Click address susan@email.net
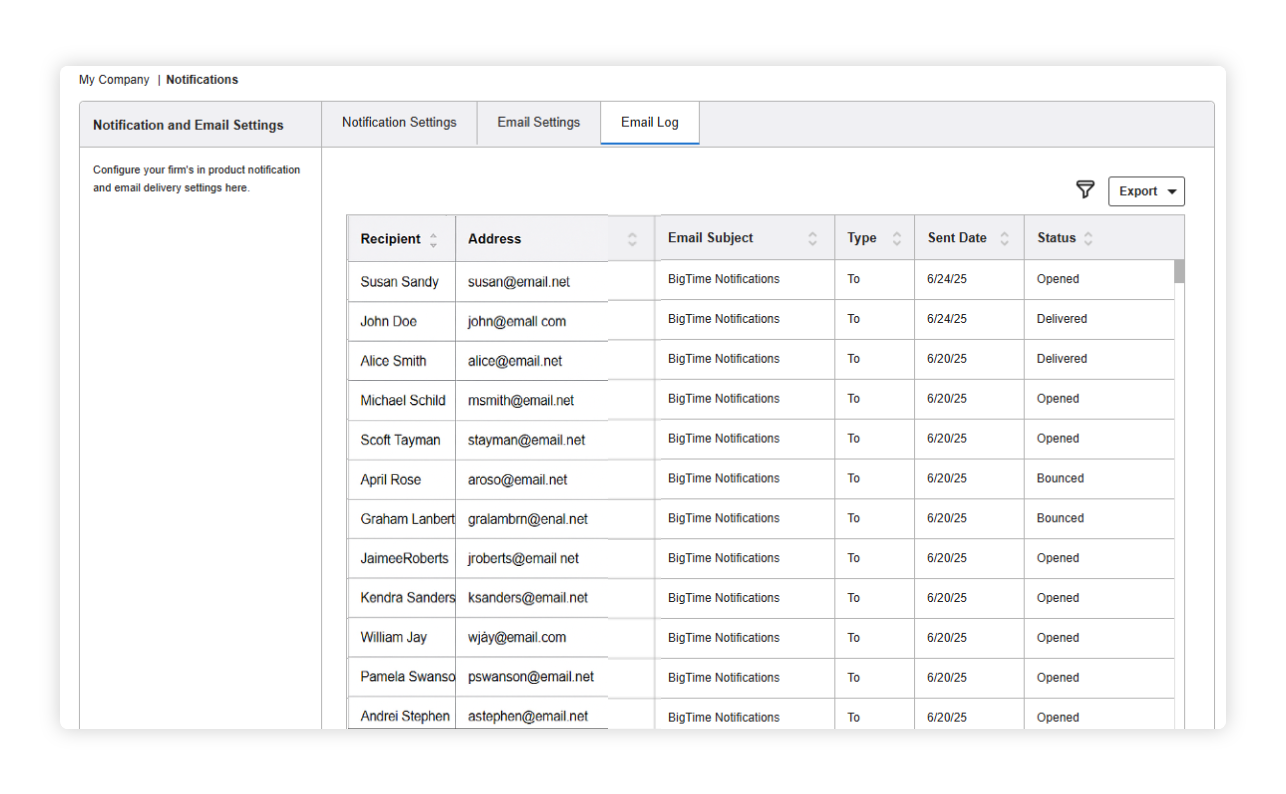This screenshot has height=794, width=1286. pos(519,282)
